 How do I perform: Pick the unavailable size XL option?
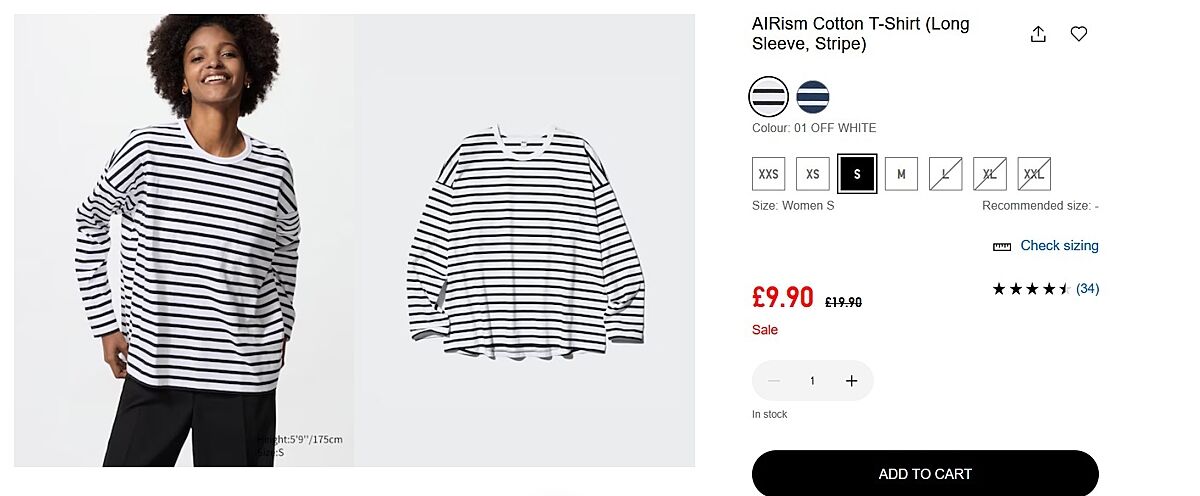990,174
